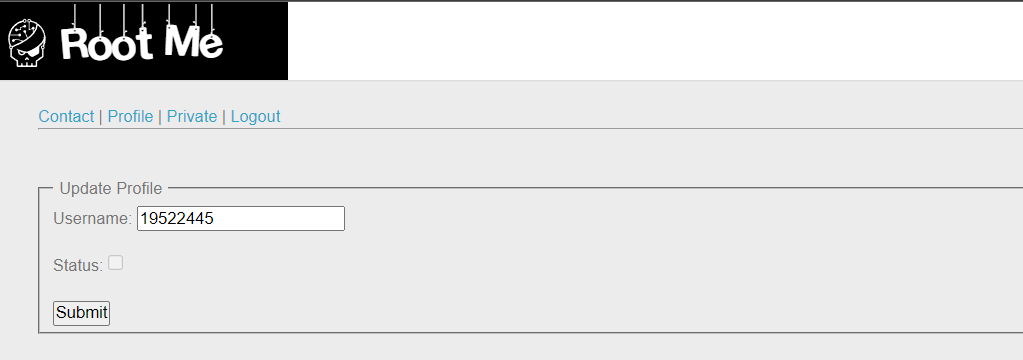Click the separator between Contact and Profile
The height and width of the screenshot is (360, 1023).
point(101,117)
